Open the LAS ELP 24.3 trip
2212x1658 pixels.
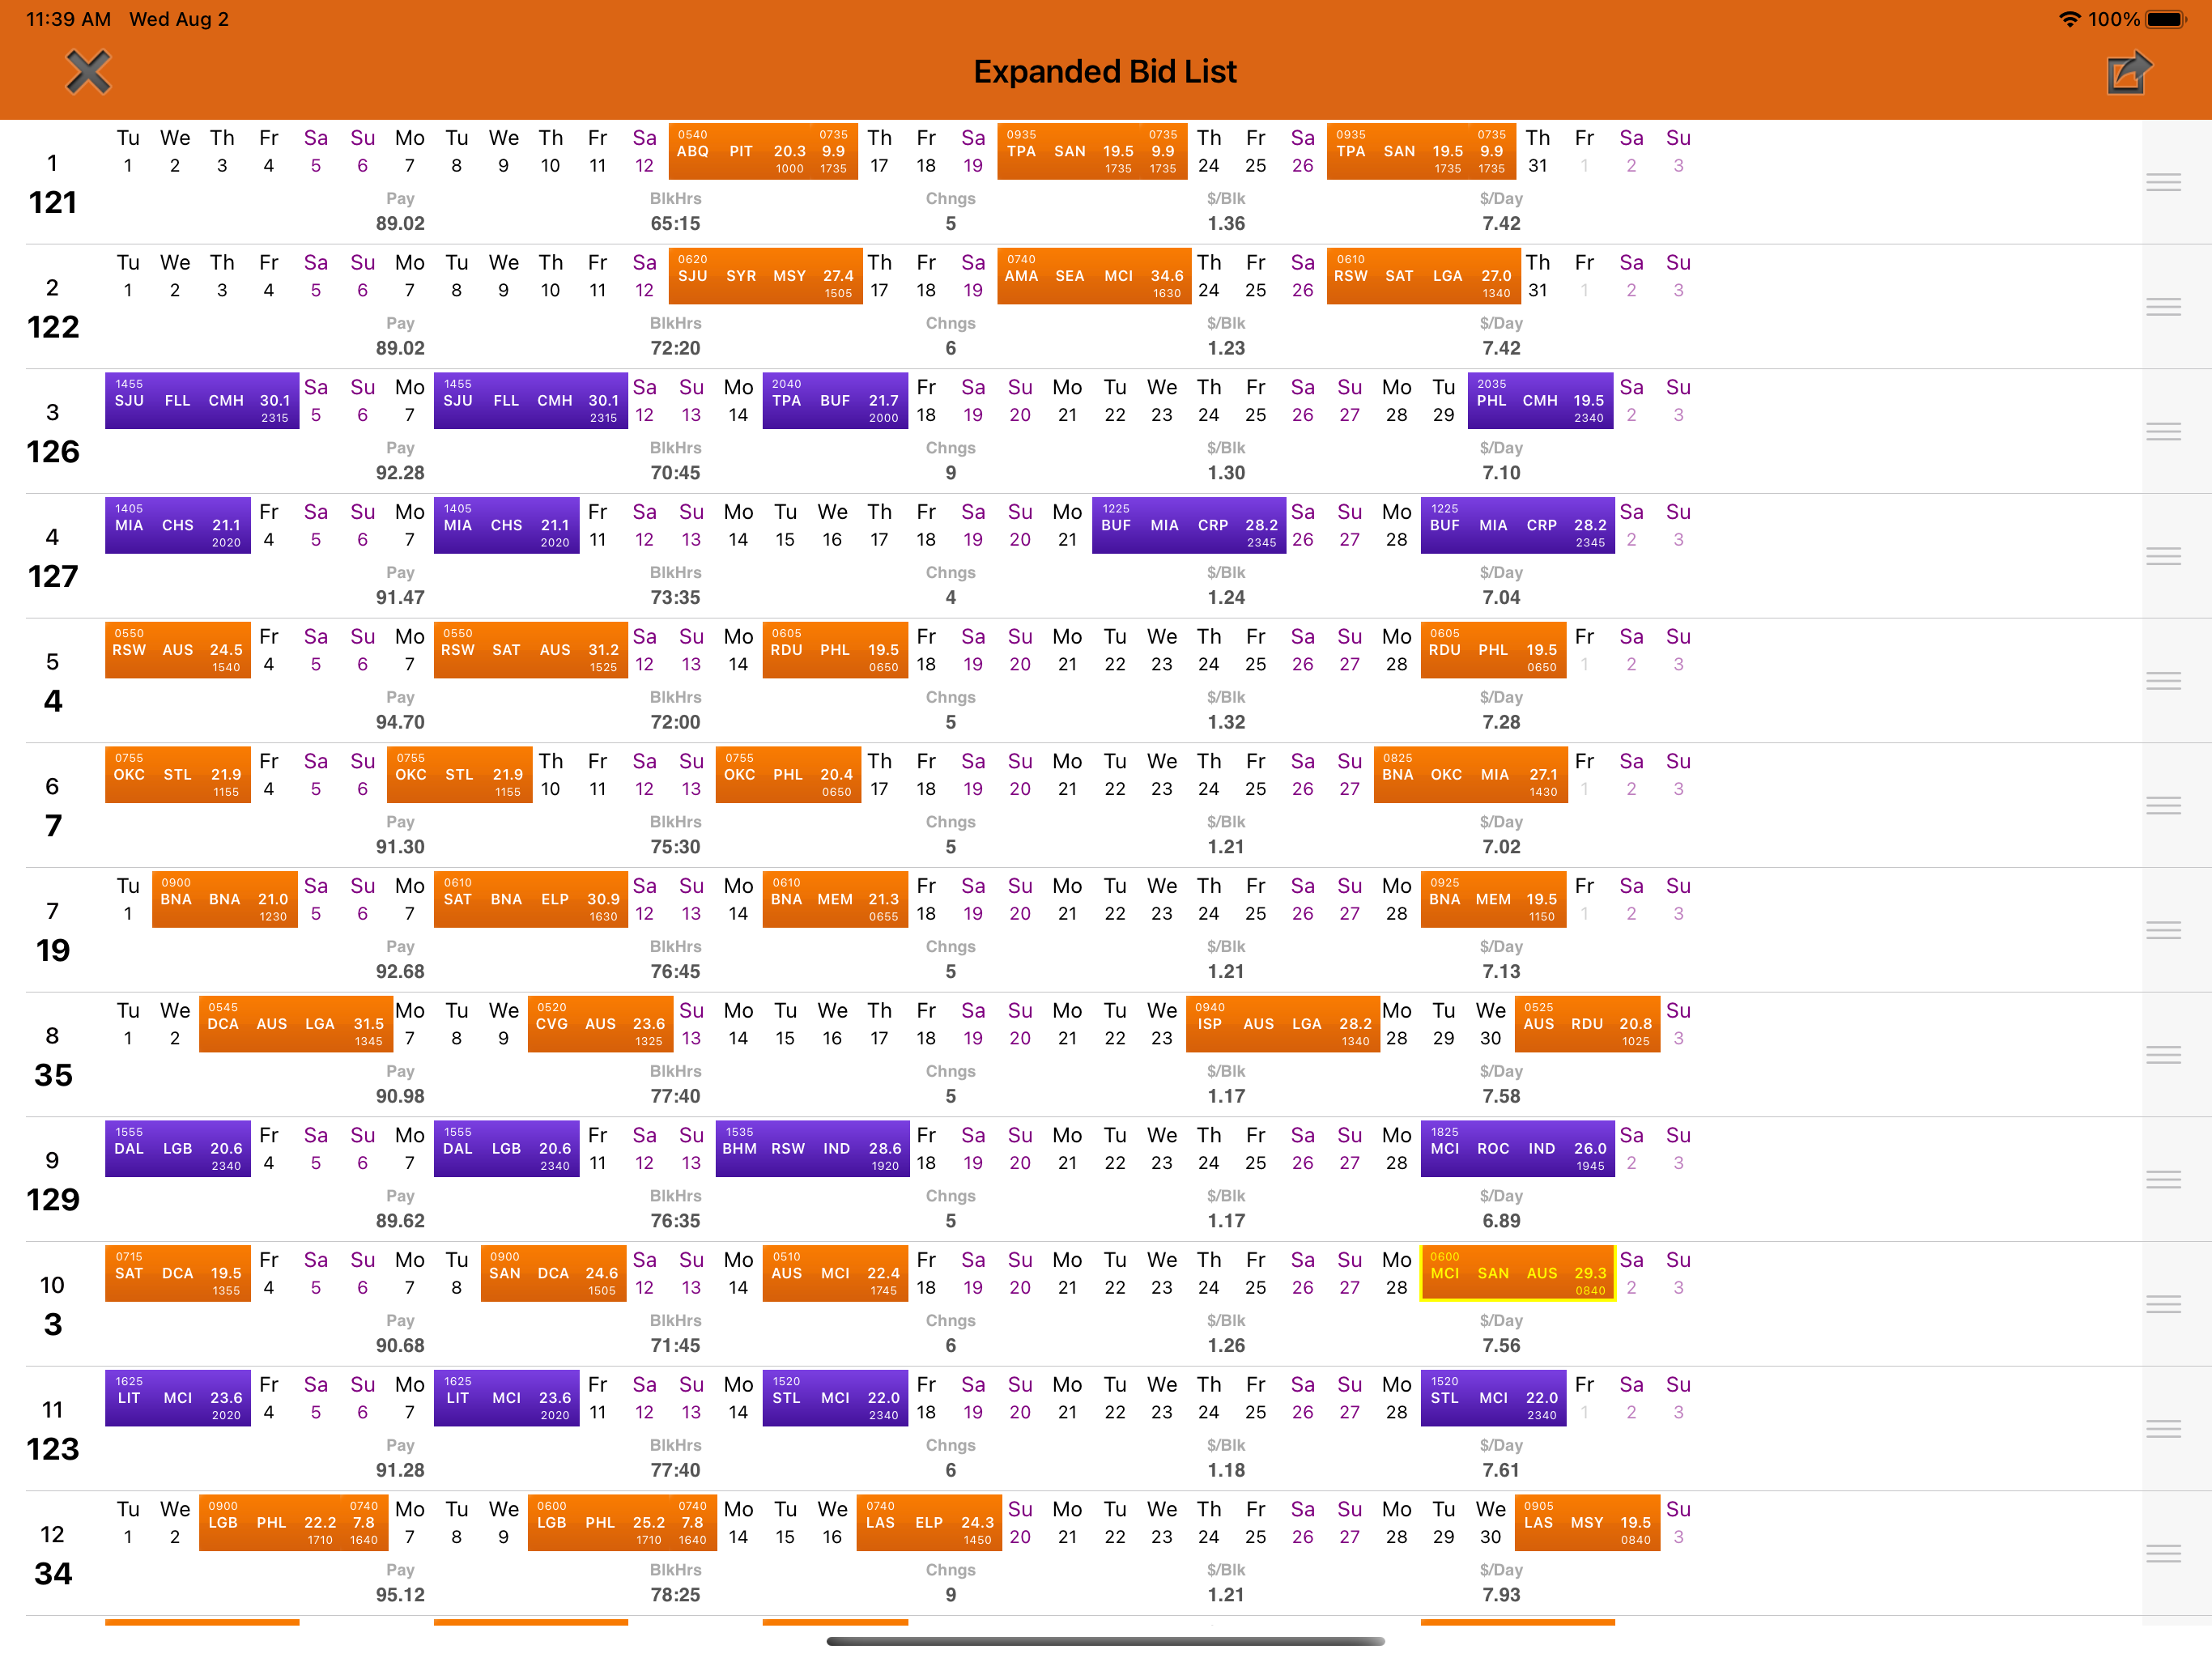click(x=929, y=1523)
